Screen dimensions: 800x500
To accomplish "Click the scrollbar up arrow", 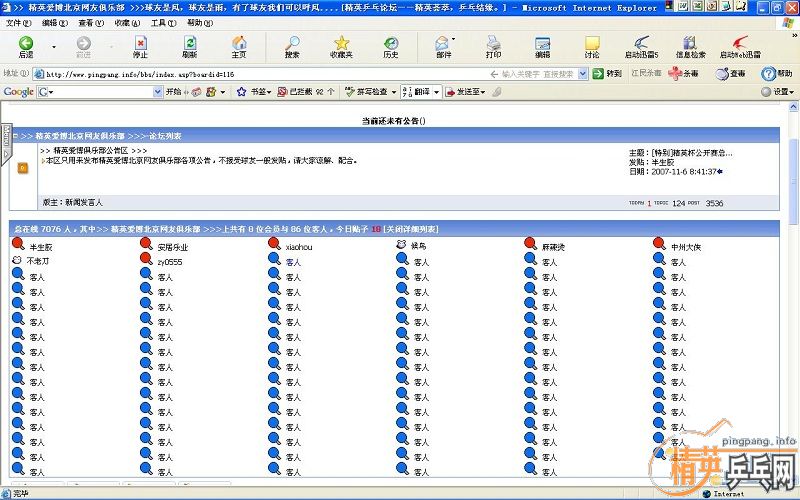I will coord(793,107).
